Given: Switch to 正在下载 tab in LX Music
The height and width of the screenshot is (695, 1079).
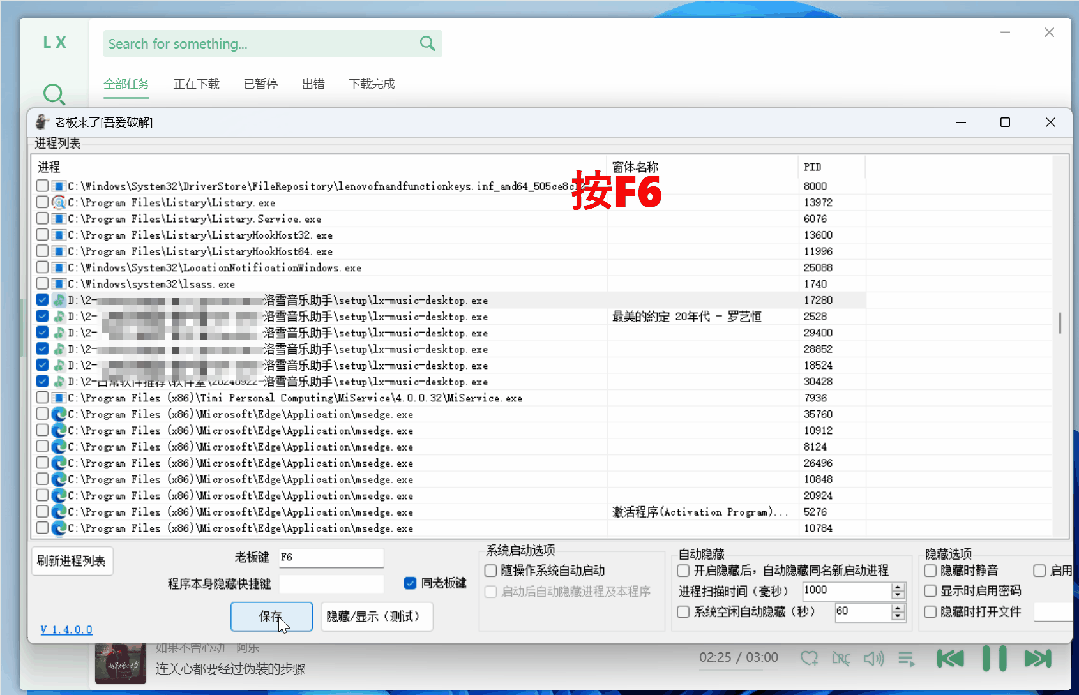Looking at the screenshot, I should click(196, 84).
